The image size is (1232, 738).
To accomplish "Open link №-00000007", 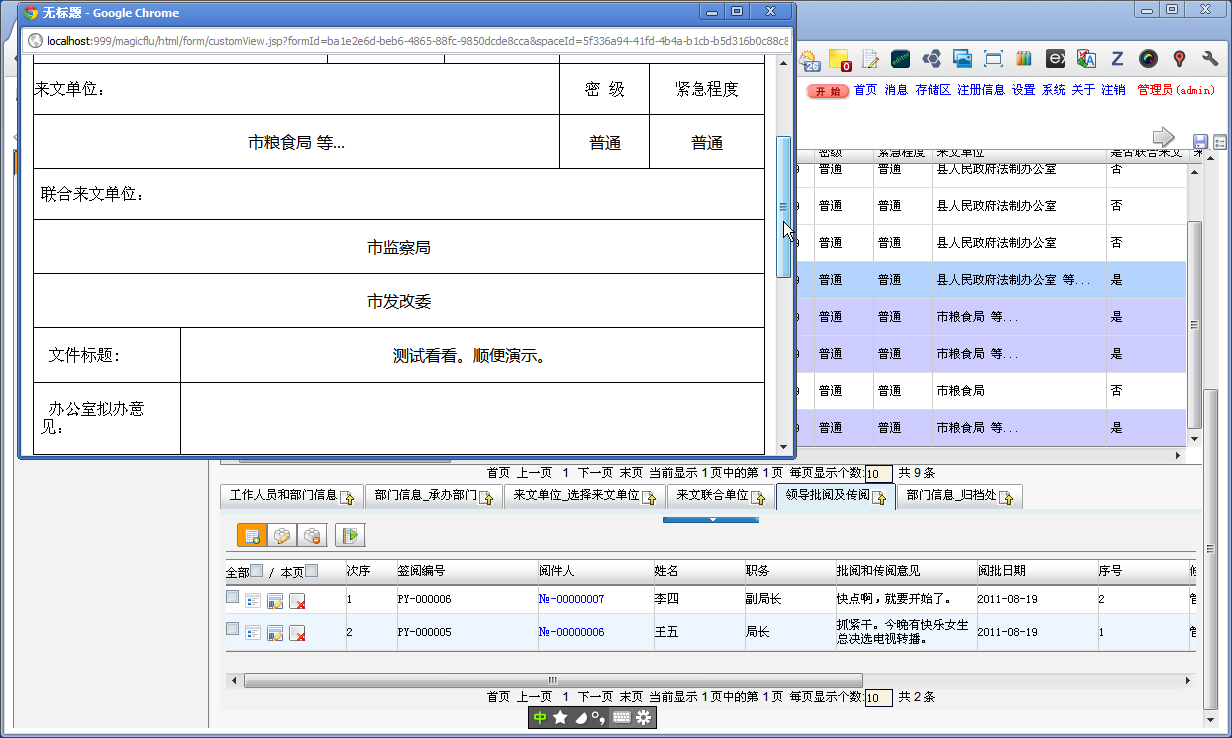I will click(x=571, y=600).
